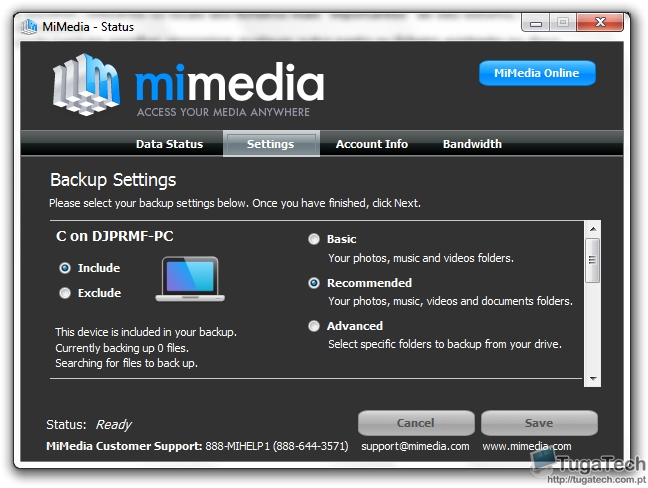Click the 'Backup Settings' heading
Image resolution: width=648 pixels, height=488 pixels.
[x=113, y=180]
